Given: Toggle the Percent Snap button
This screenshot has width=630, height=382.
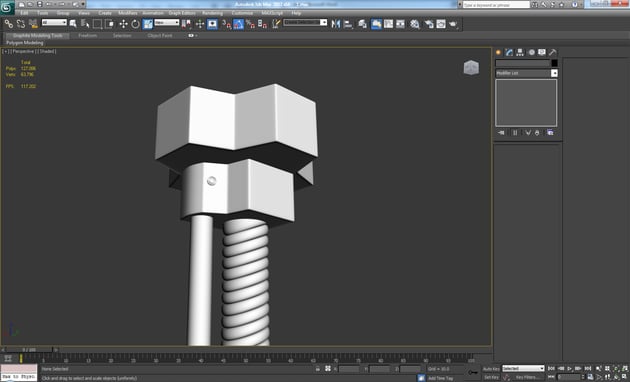Looking at the screenshot, I should (x=251, y=24).
